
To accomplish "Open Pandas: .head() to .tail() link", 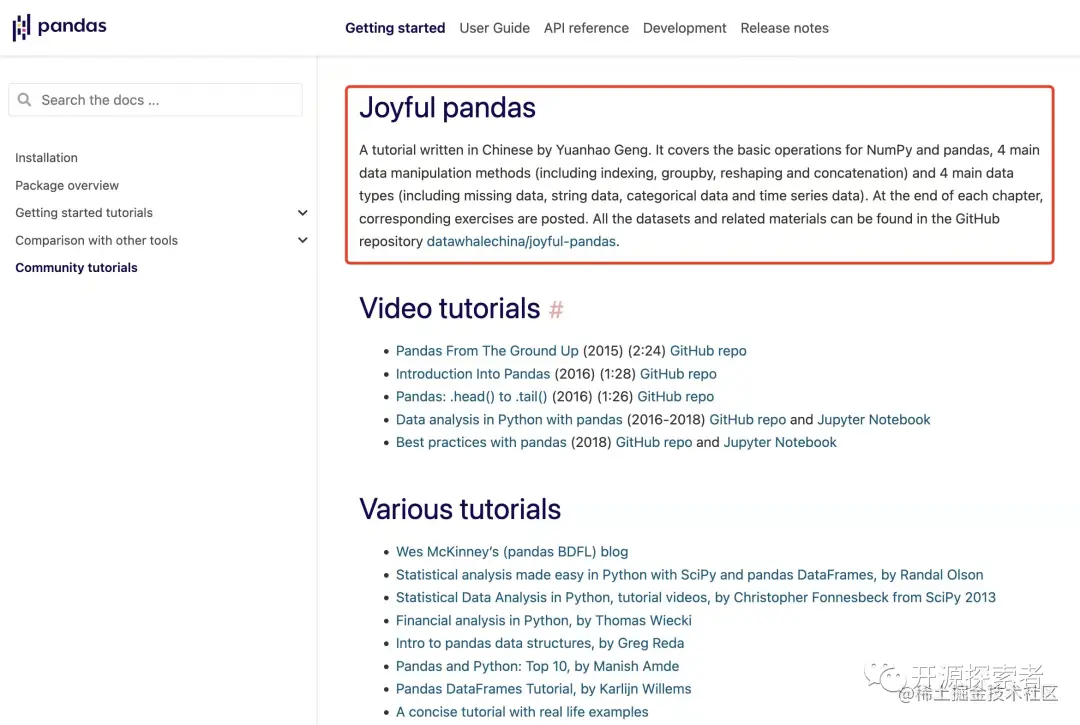I will (471, 397).
